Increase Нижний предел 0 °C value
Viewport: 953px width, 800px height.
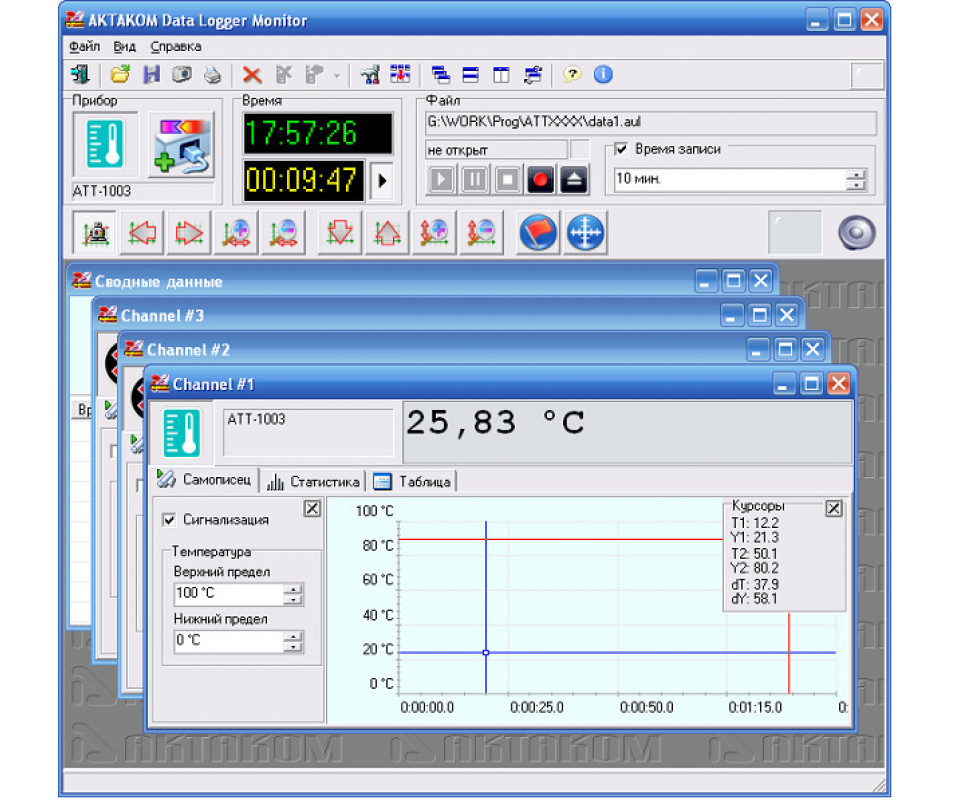(293, 636)
